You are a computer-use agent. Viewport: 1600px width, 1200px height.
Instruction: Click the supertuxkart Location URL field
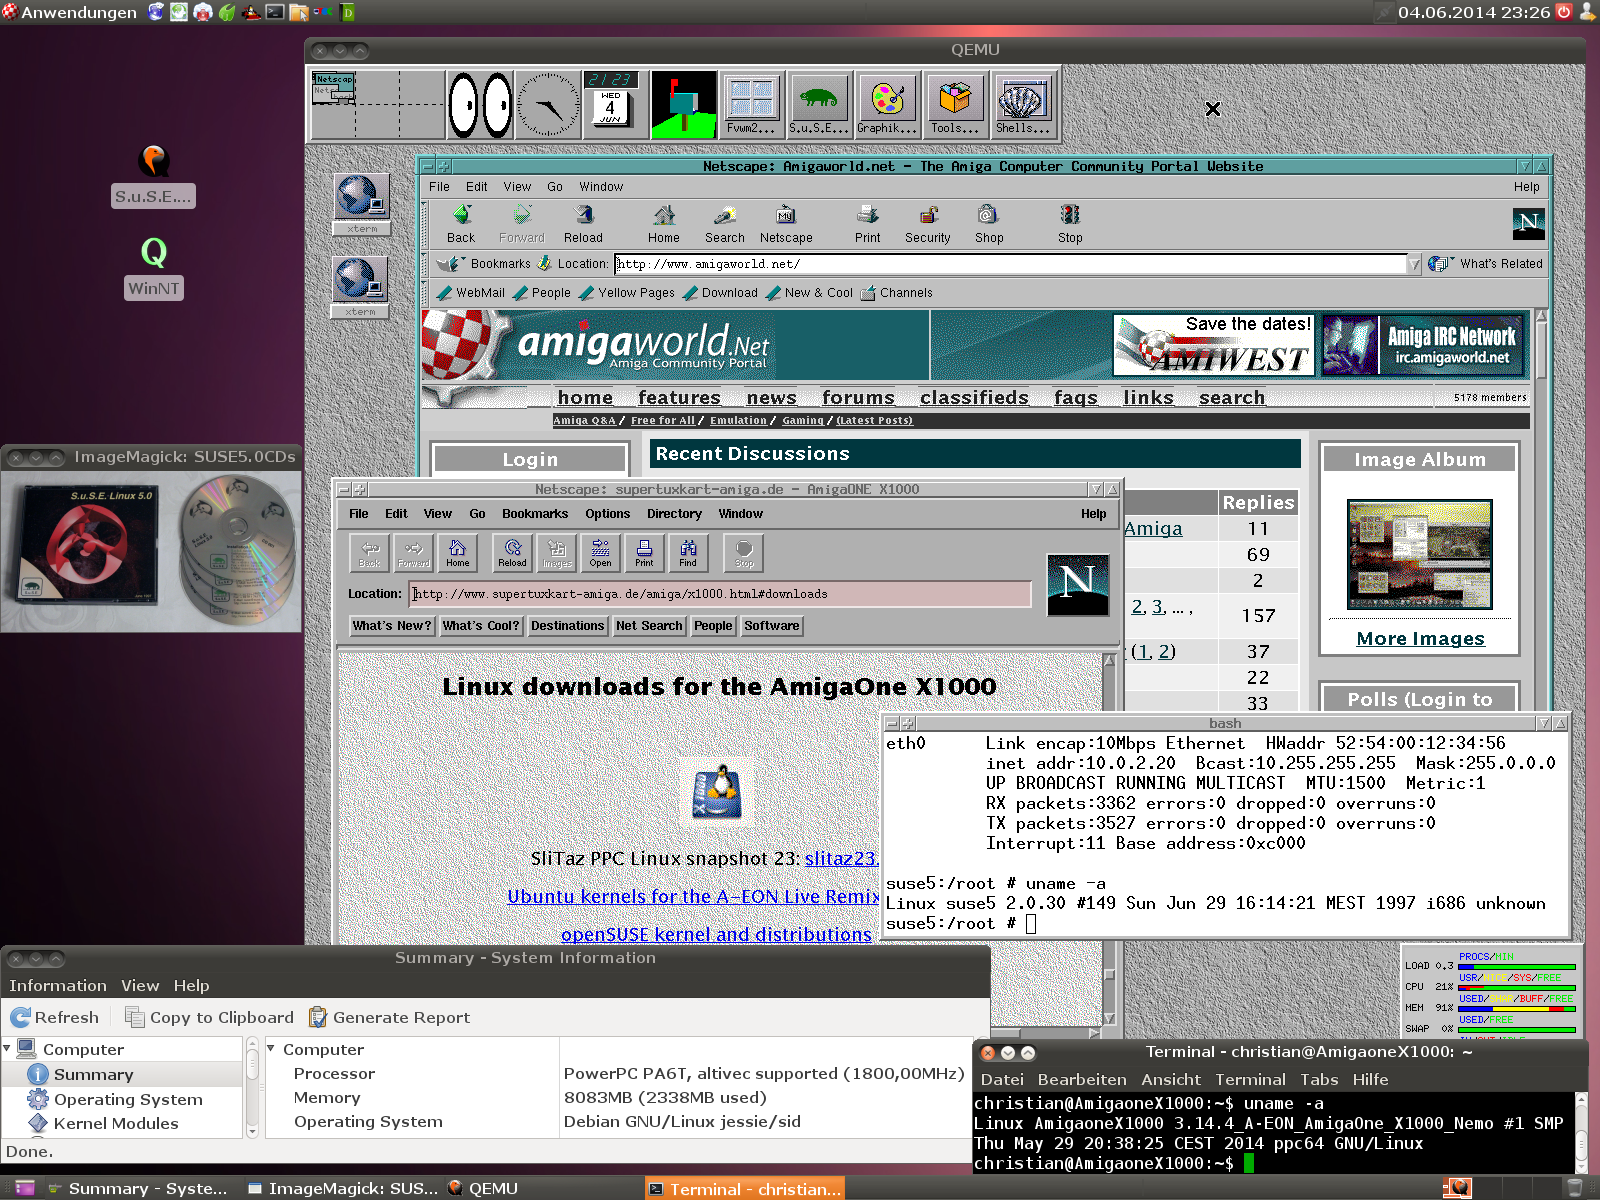tap(720, 594)
